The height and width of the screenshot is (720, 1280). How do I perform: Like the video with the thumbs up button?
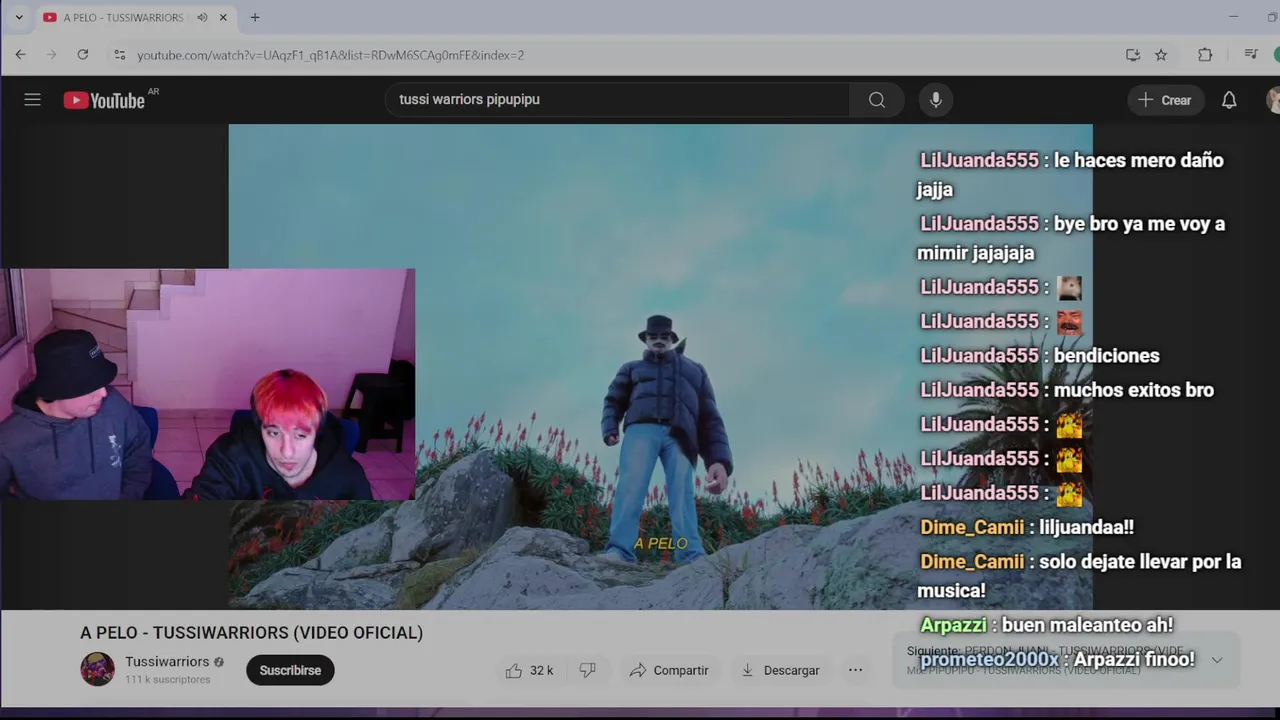point(530,670)
